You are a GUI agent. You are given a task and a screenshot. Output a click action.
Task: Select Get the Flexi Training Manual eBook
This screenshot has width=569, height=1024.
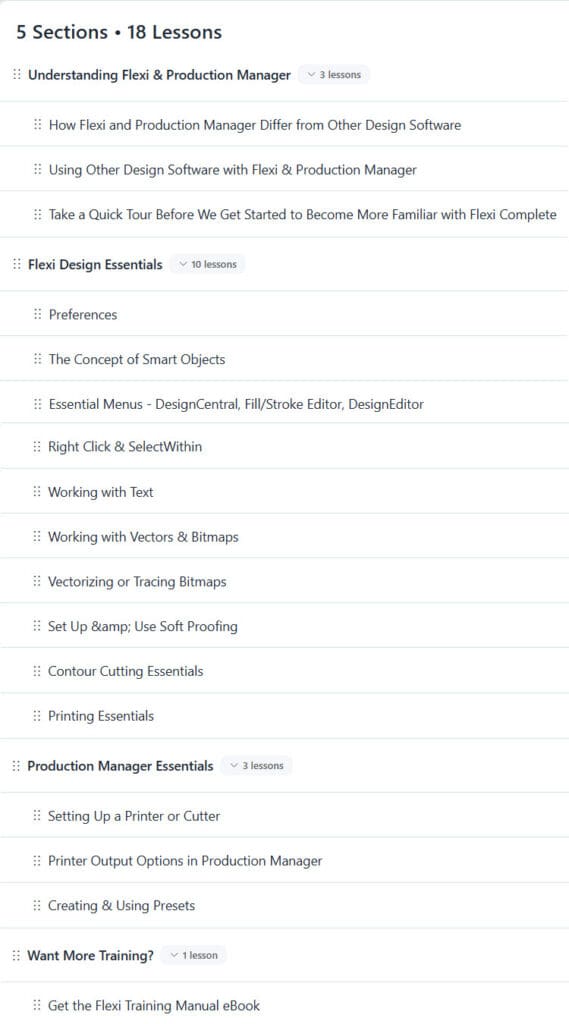point(154,1005)
